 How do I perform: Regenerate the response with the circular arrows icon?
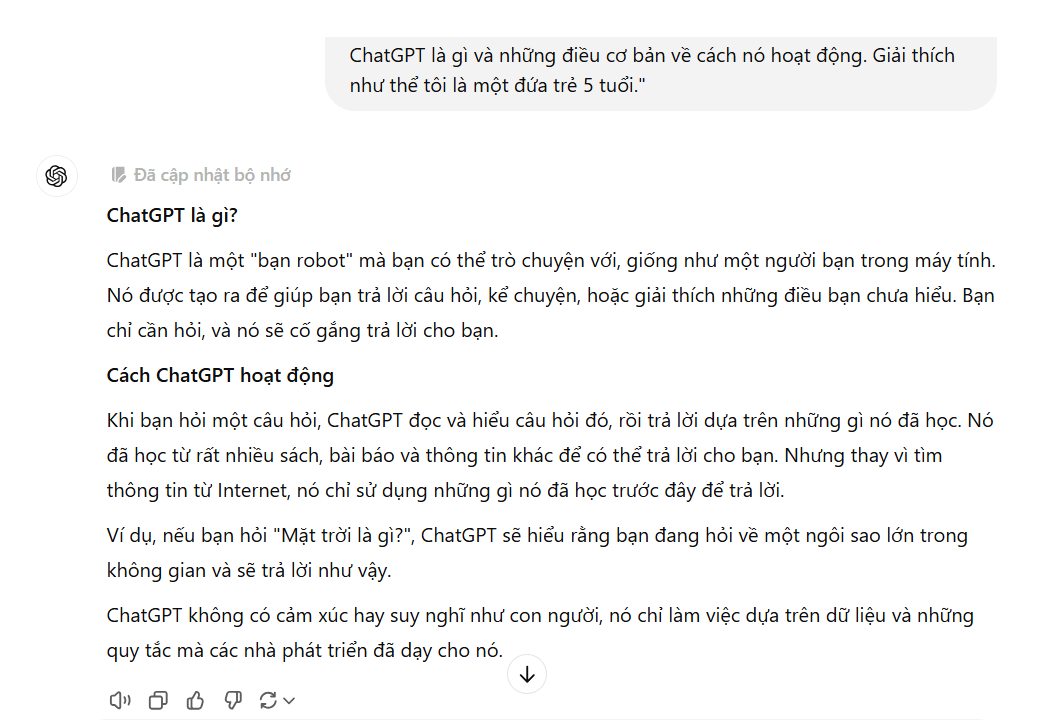[x=268, y=700]
